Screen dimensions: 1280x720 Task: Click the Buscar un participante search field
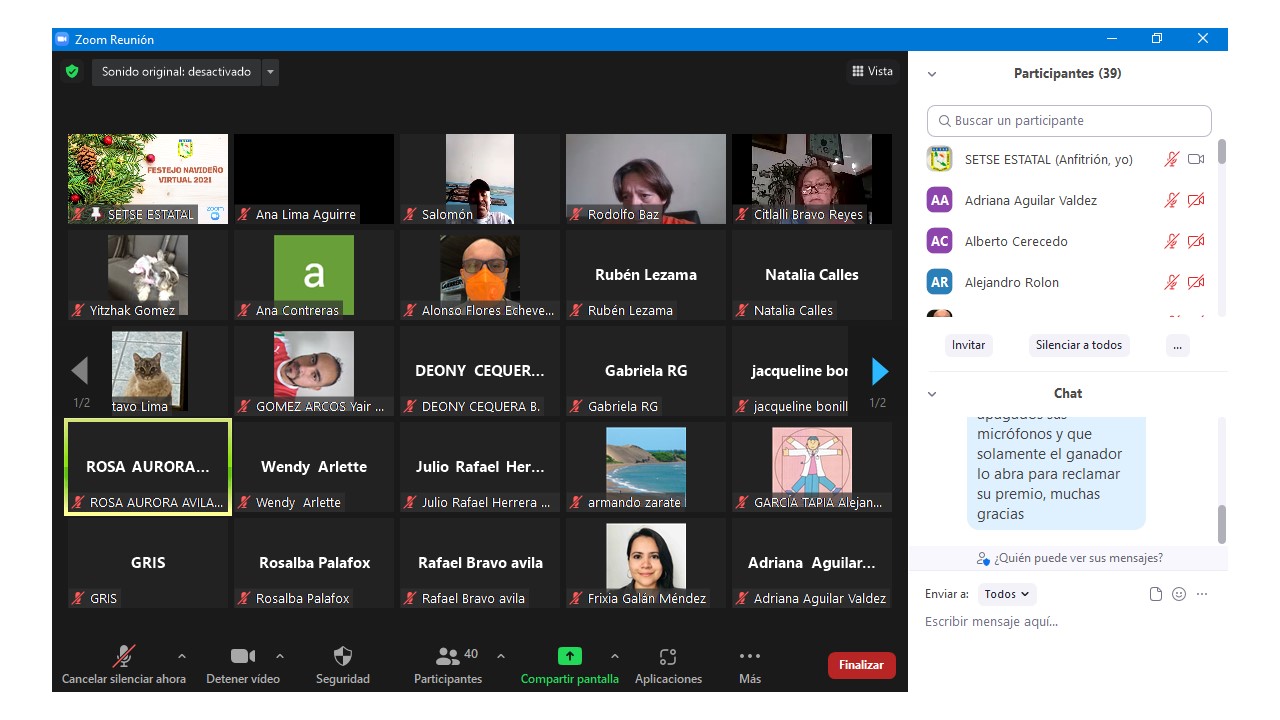pos(1069,121)
